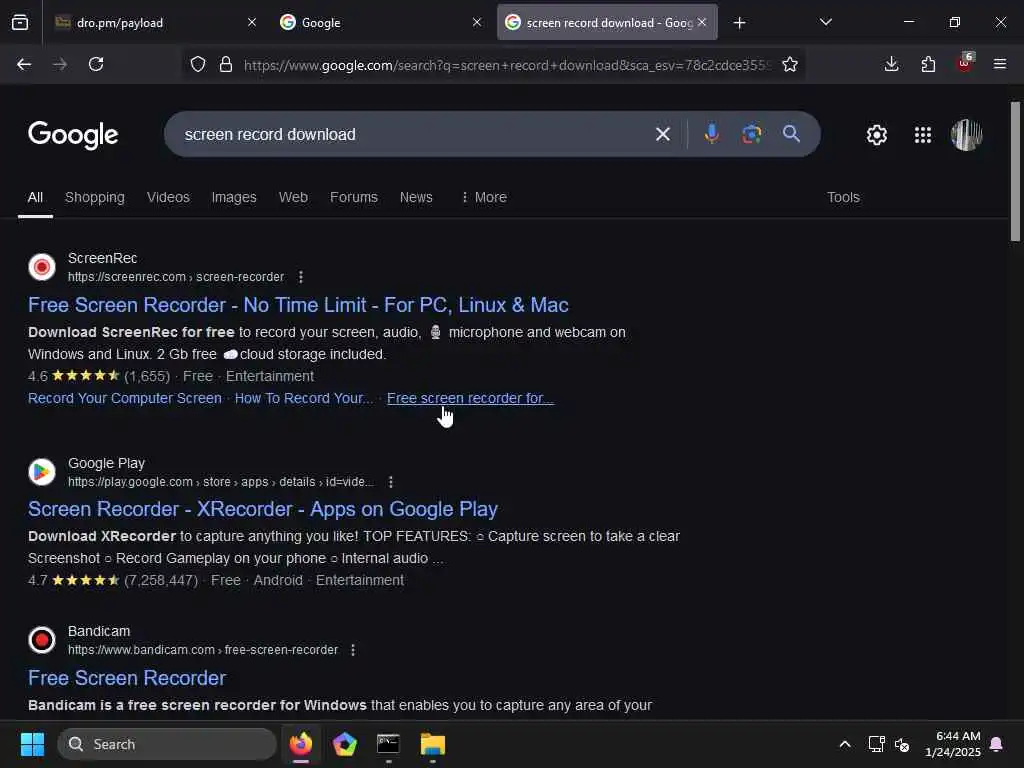
Task: View site security lock information
Action: [x=226, y=64]
